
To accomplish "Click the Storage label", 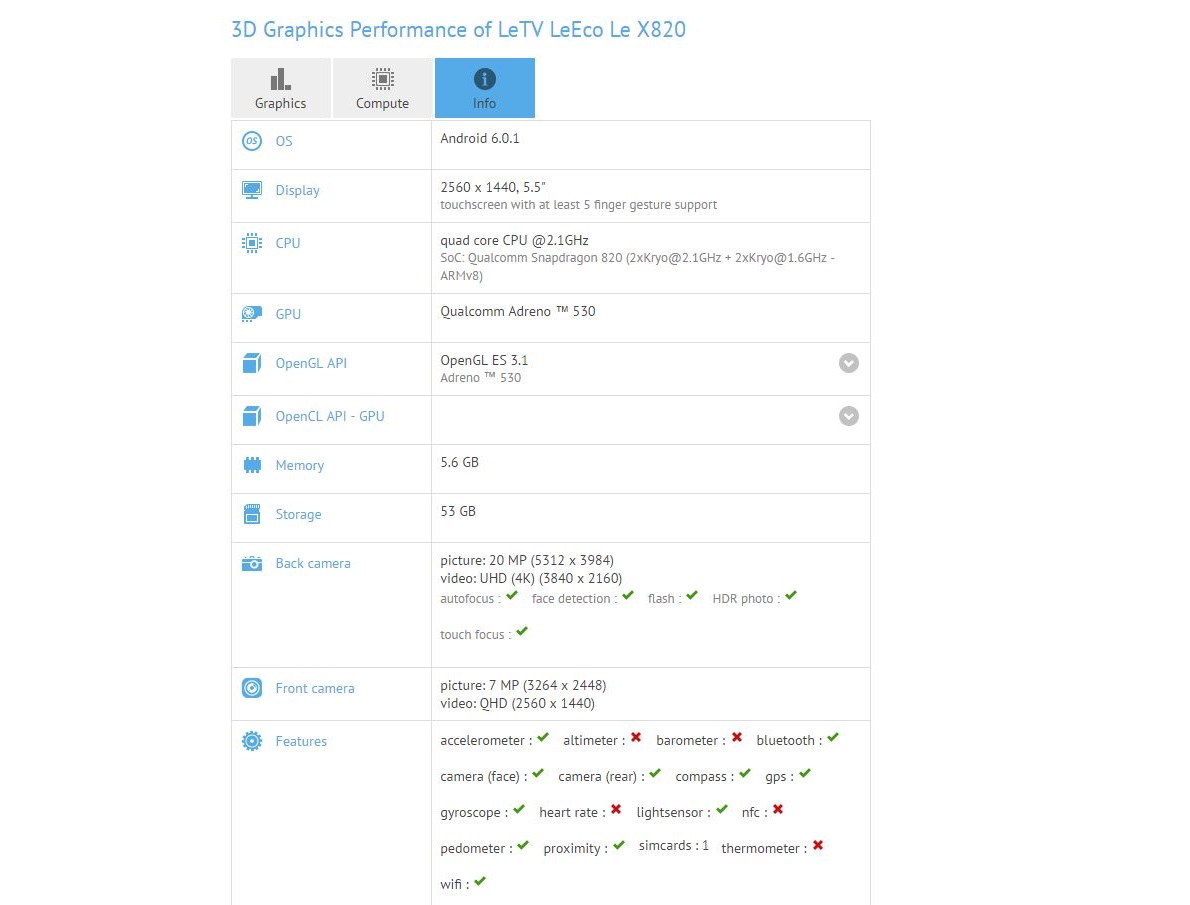I will (x=298, y=515).
